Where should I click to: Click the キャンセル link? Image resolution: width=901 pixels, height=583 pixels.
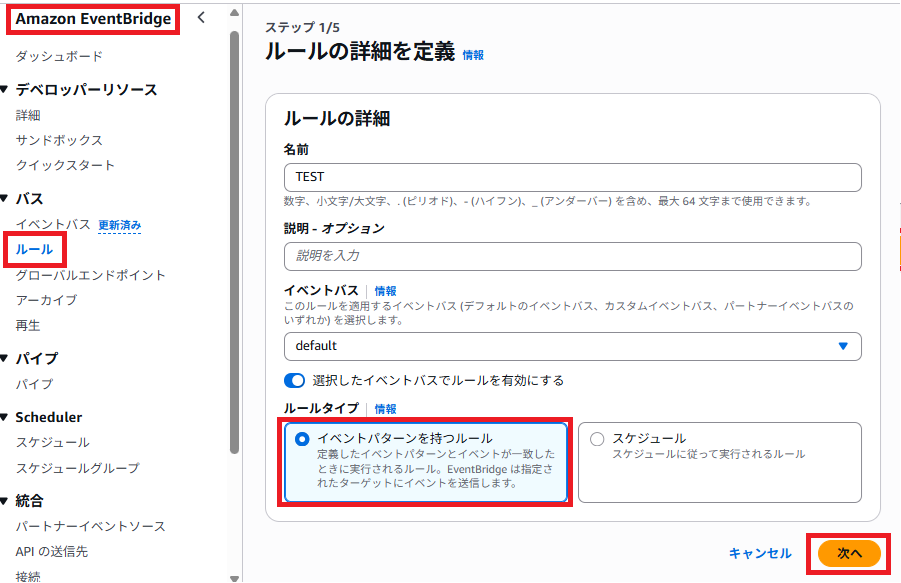[760, 554]
